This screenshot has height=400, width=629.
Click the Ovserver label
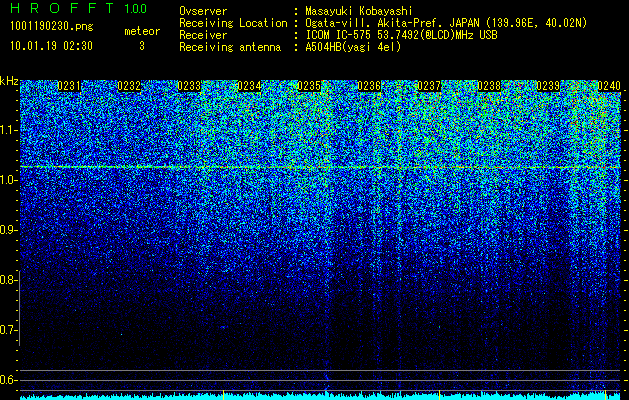pyautogui.click(x=203, y=11)
